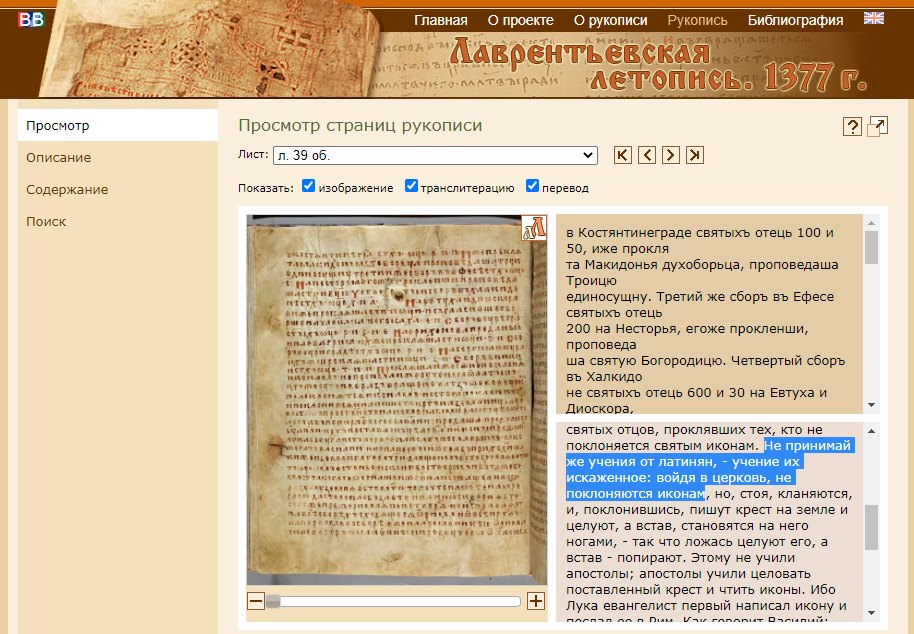Click the BB logo icon

coord(31,19)
